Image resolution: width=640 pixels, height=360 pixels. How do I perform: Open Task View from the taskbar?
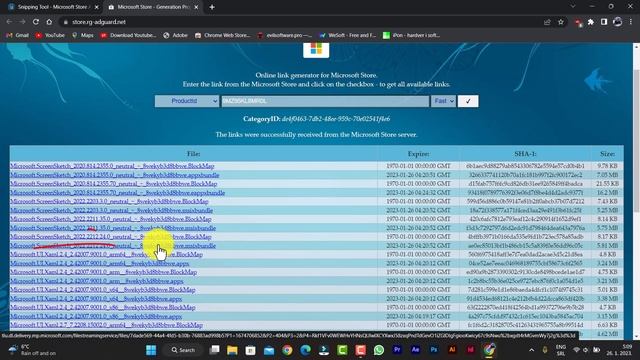pyautogui.click(x=214, y=350)
